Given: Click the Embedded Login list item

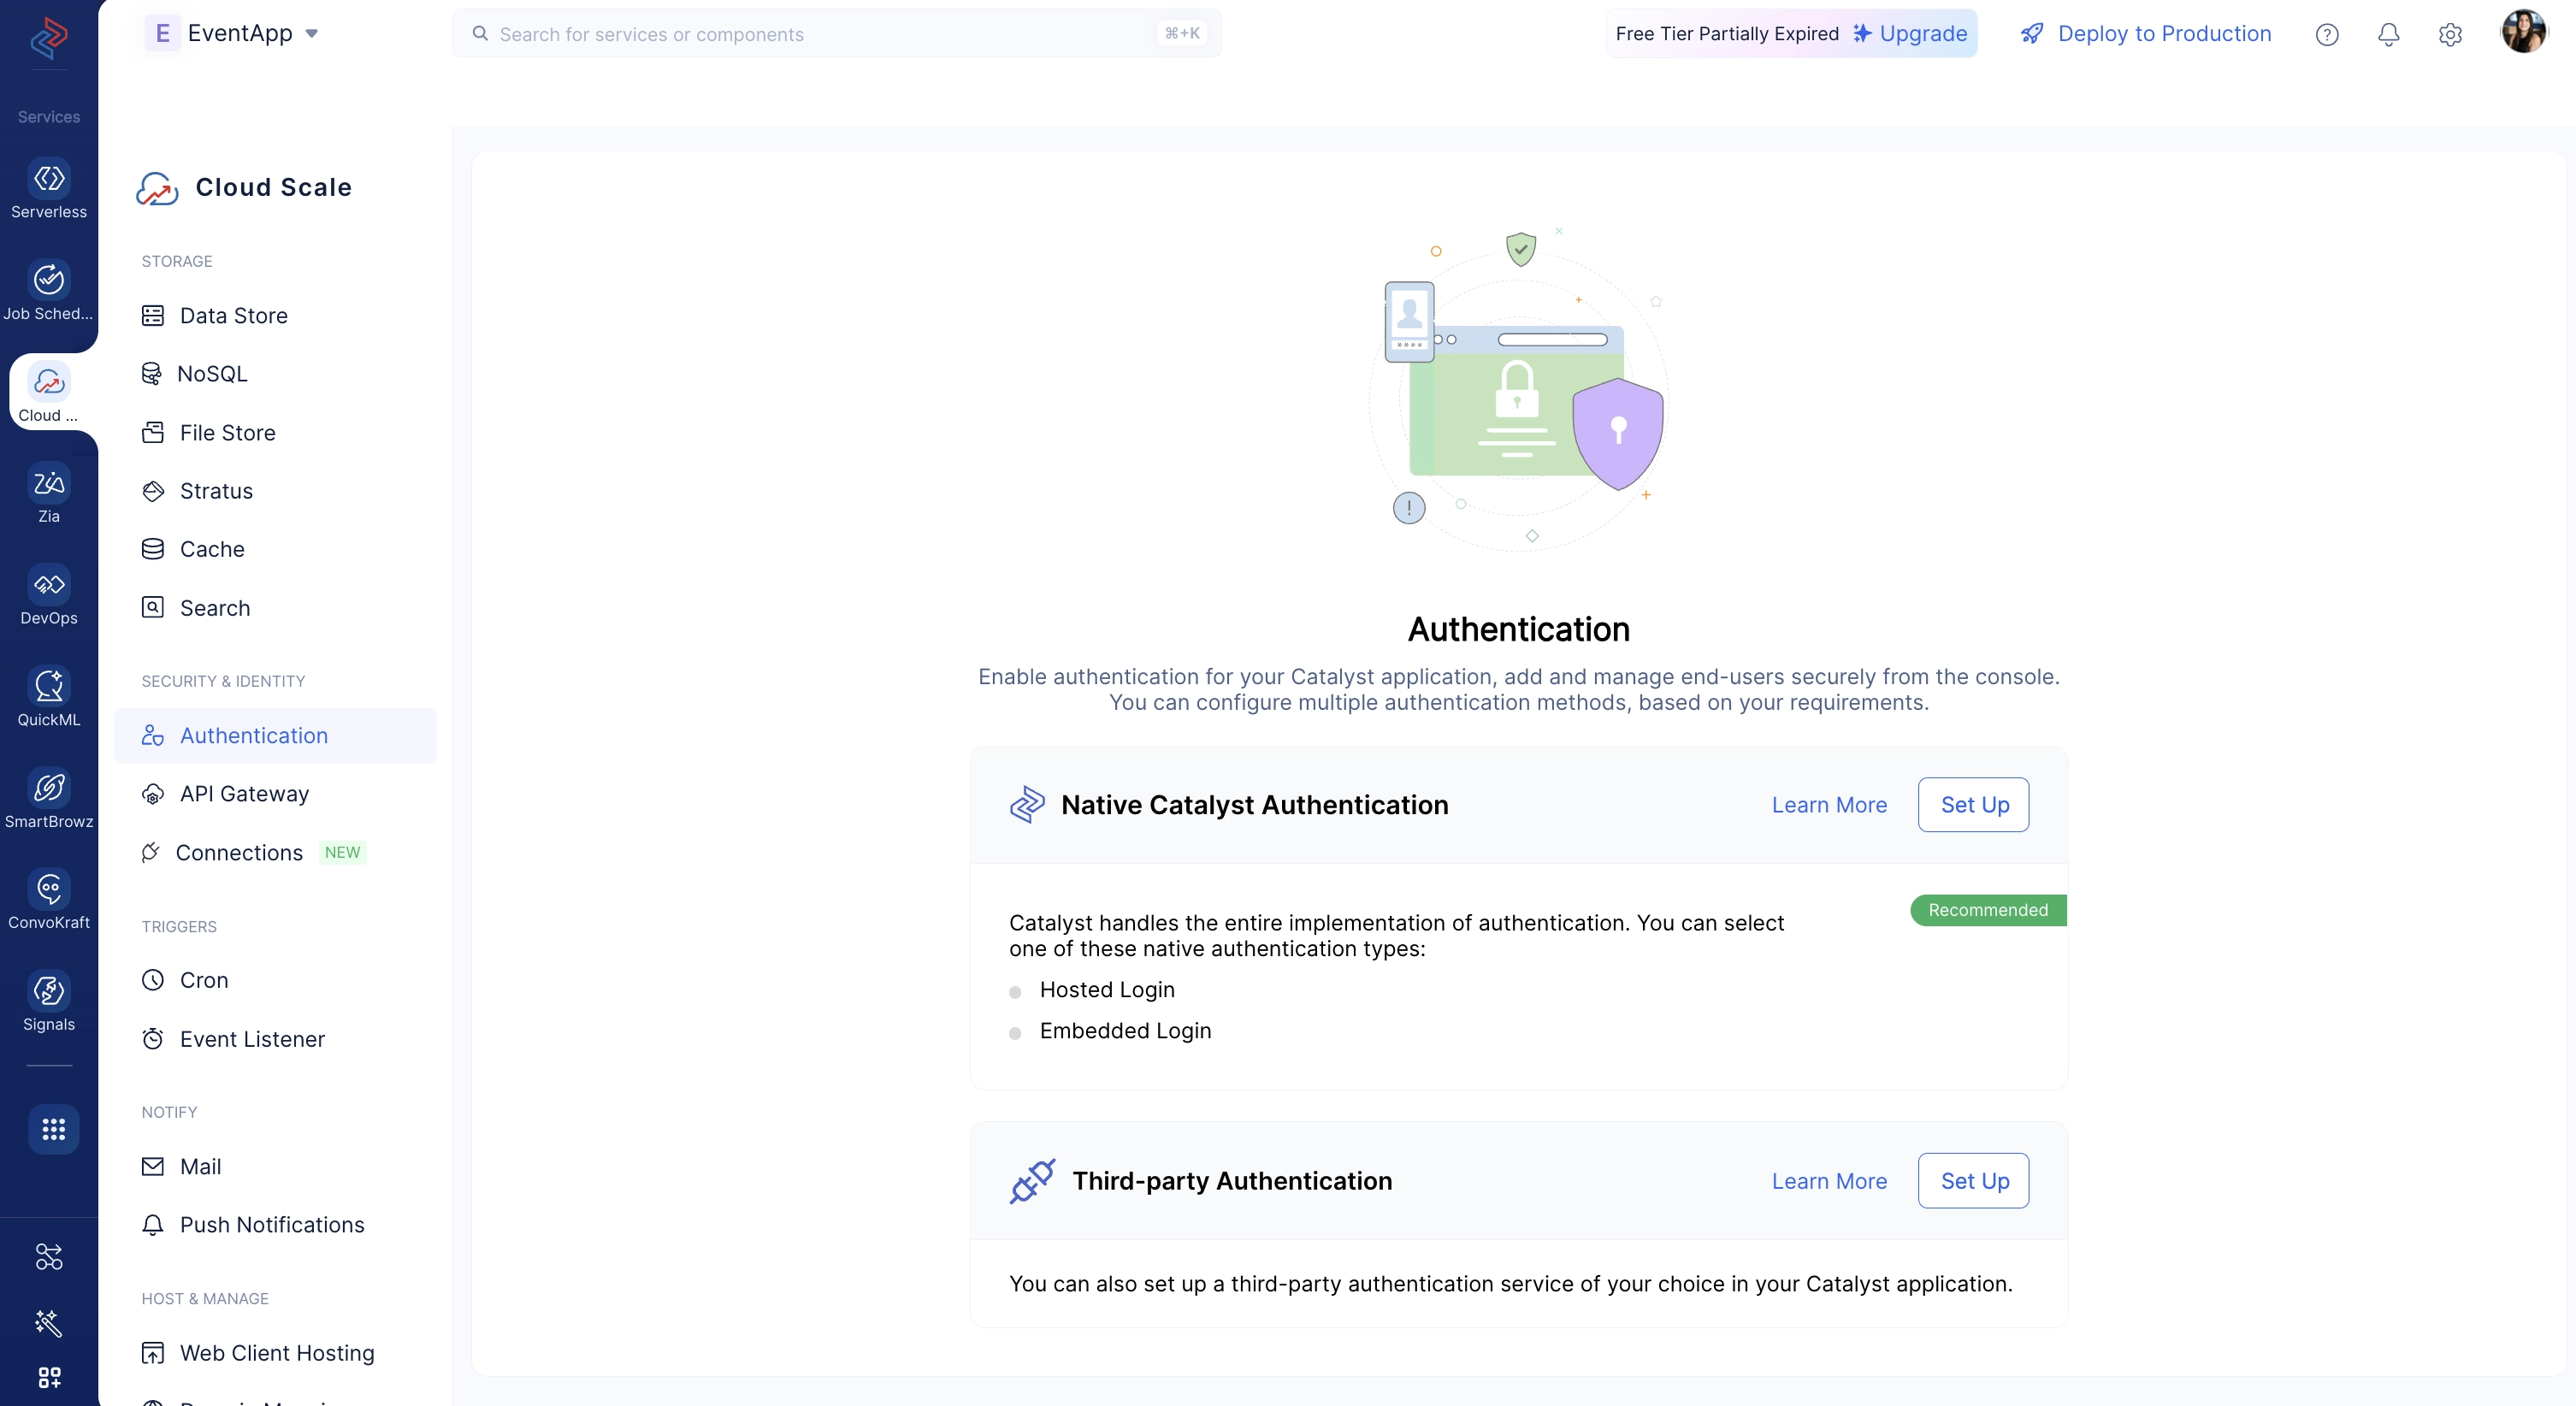Looking at the screenshot, I should click(x=1125, y=1030).
